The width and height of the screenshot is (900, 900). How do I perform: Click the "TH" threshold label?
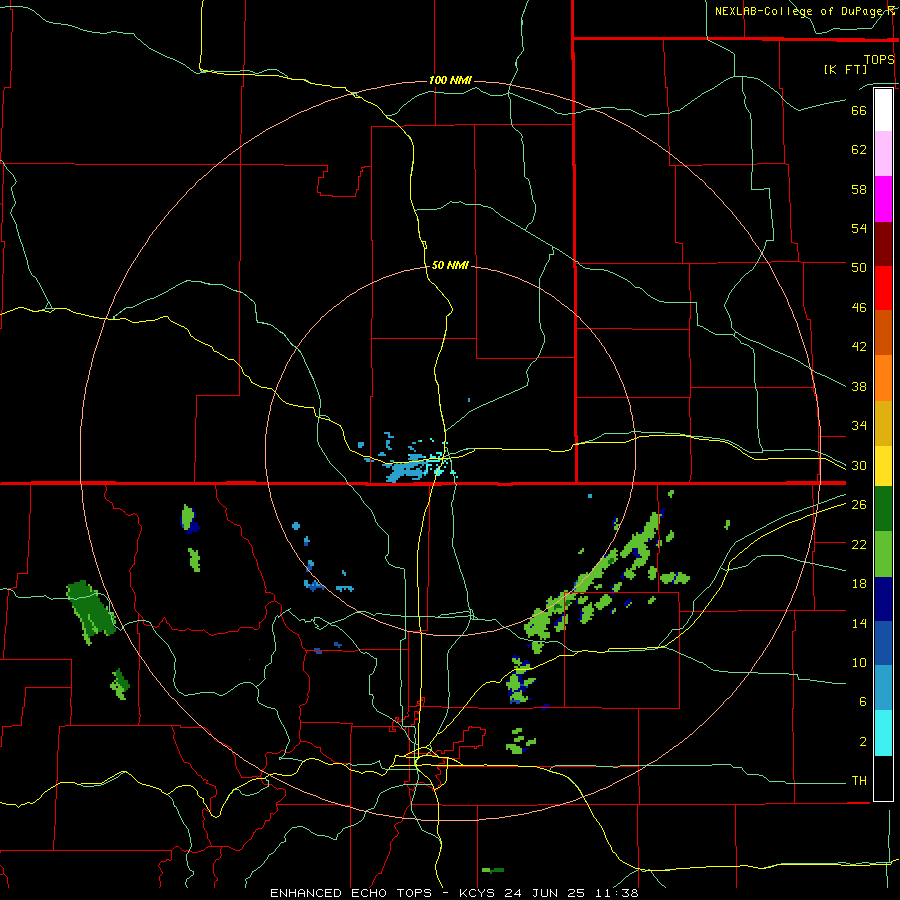pyautogui.click(x=859, y=781)
